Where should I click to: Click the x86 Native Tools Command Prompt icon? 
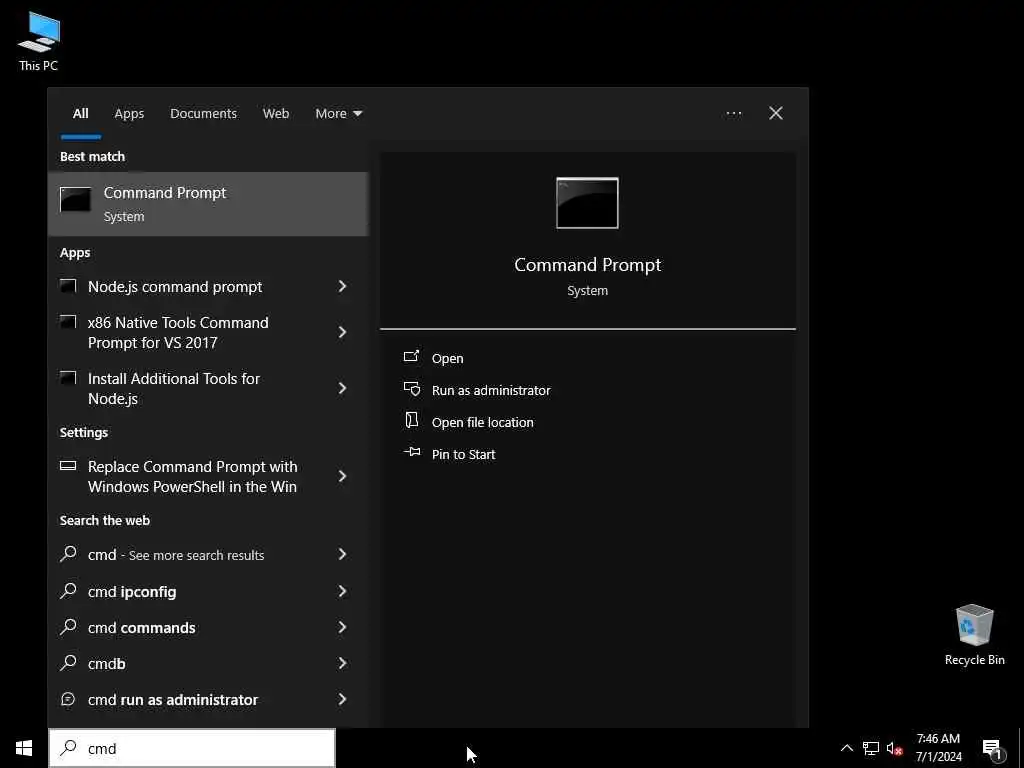pyautogui.click(x=68, y=321)
